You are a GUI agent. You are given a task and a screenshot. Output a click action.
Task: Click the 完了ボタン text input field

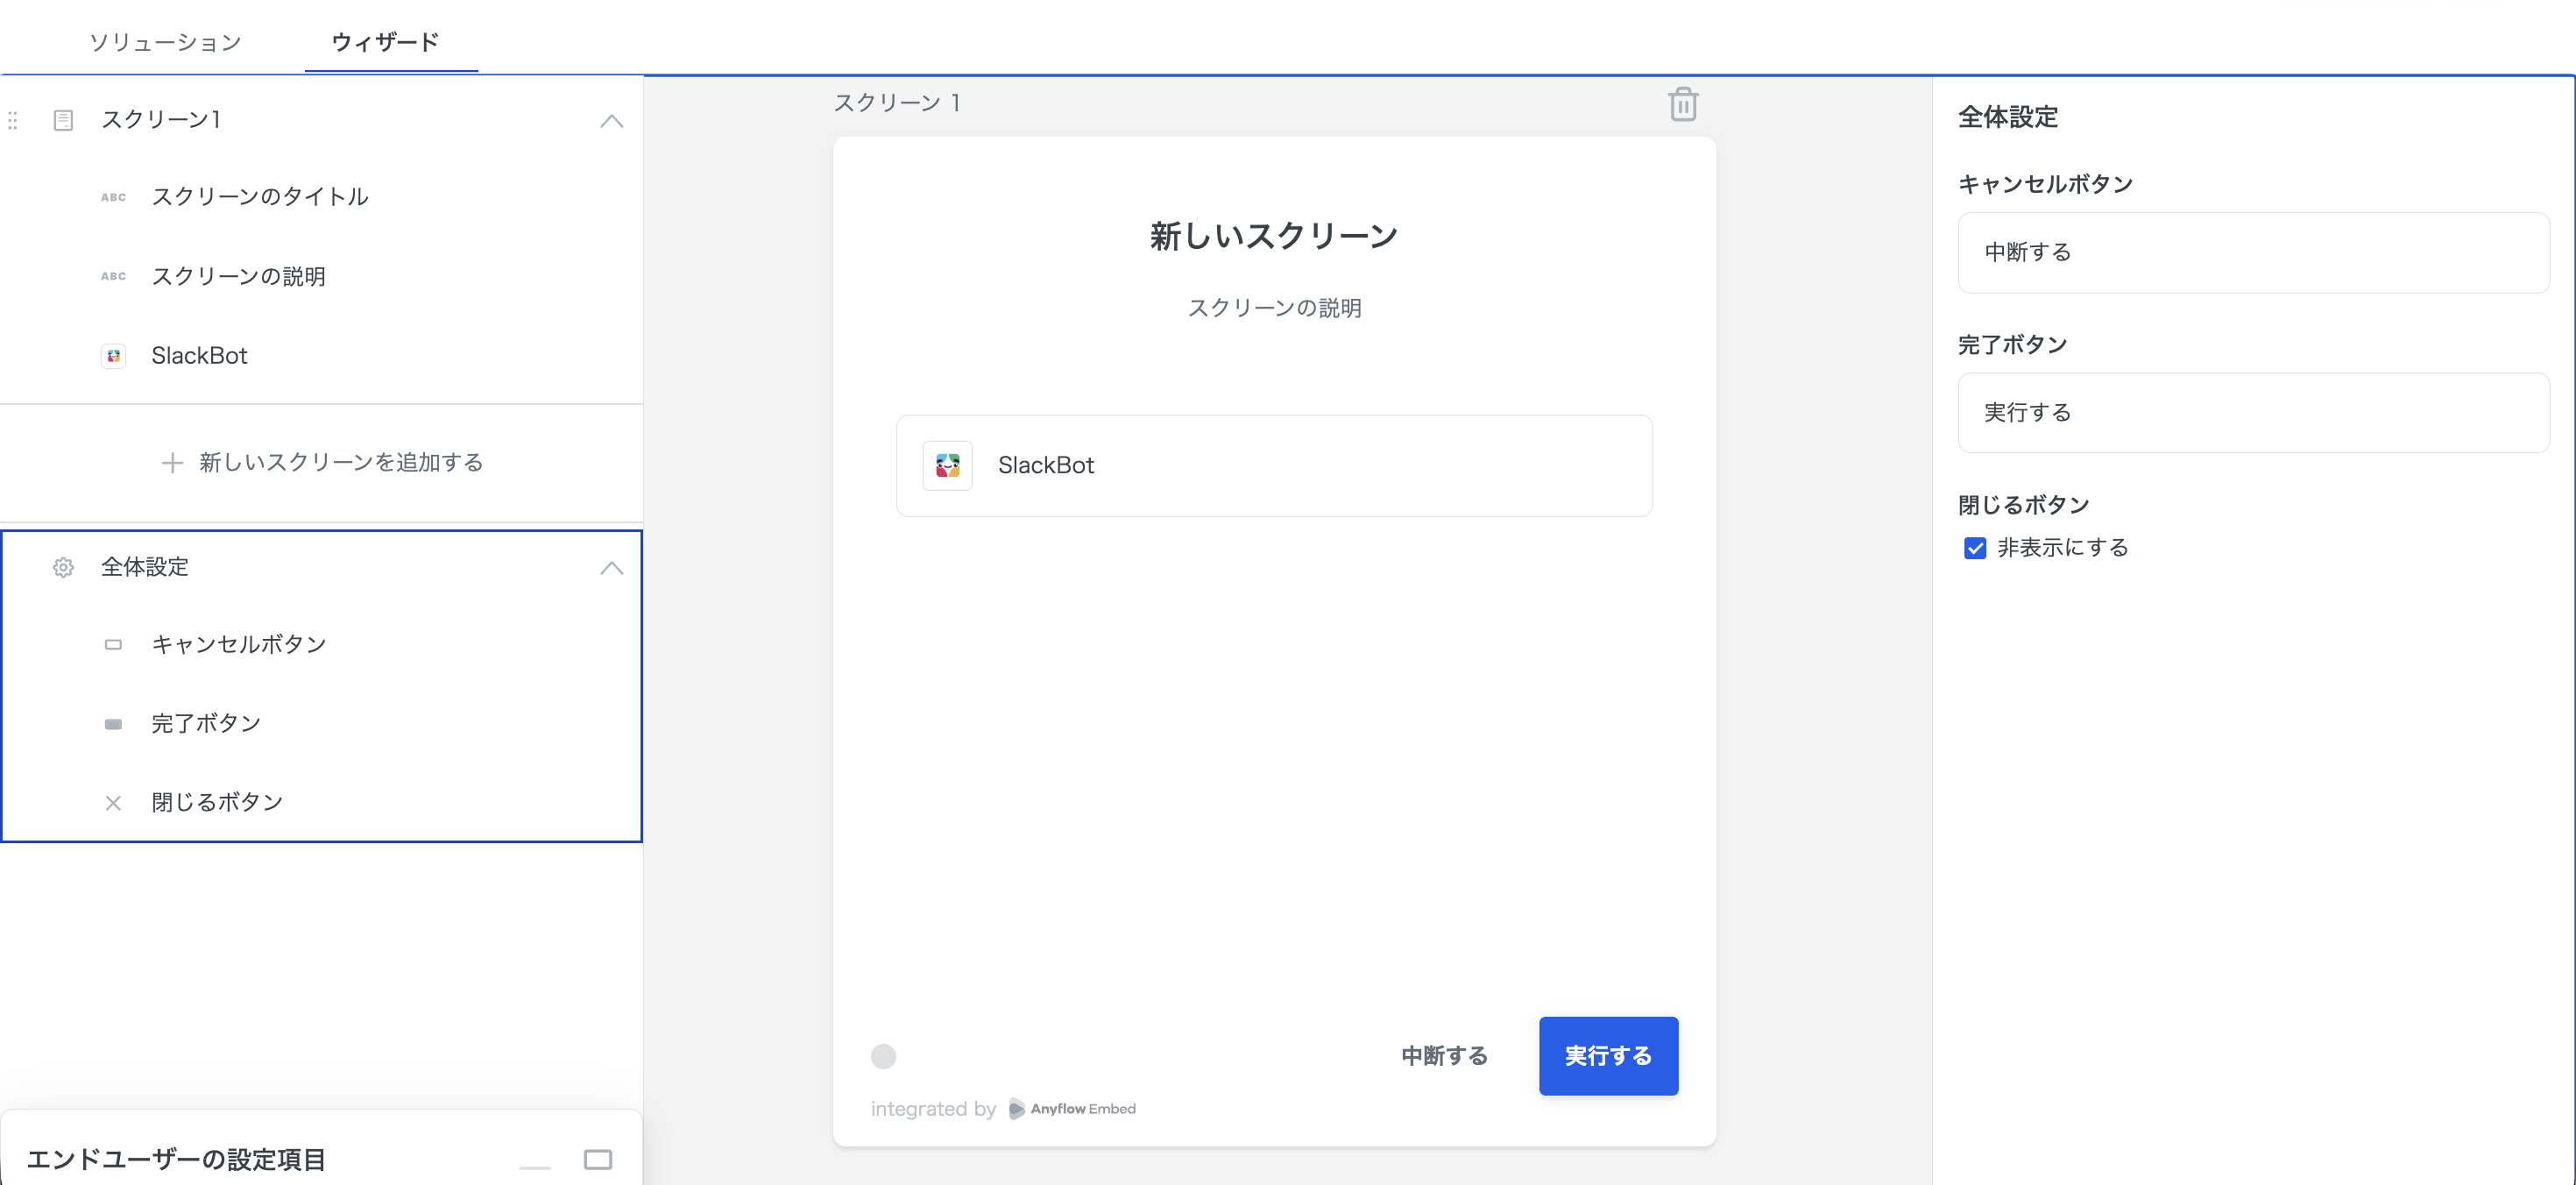coord(2252,413)
